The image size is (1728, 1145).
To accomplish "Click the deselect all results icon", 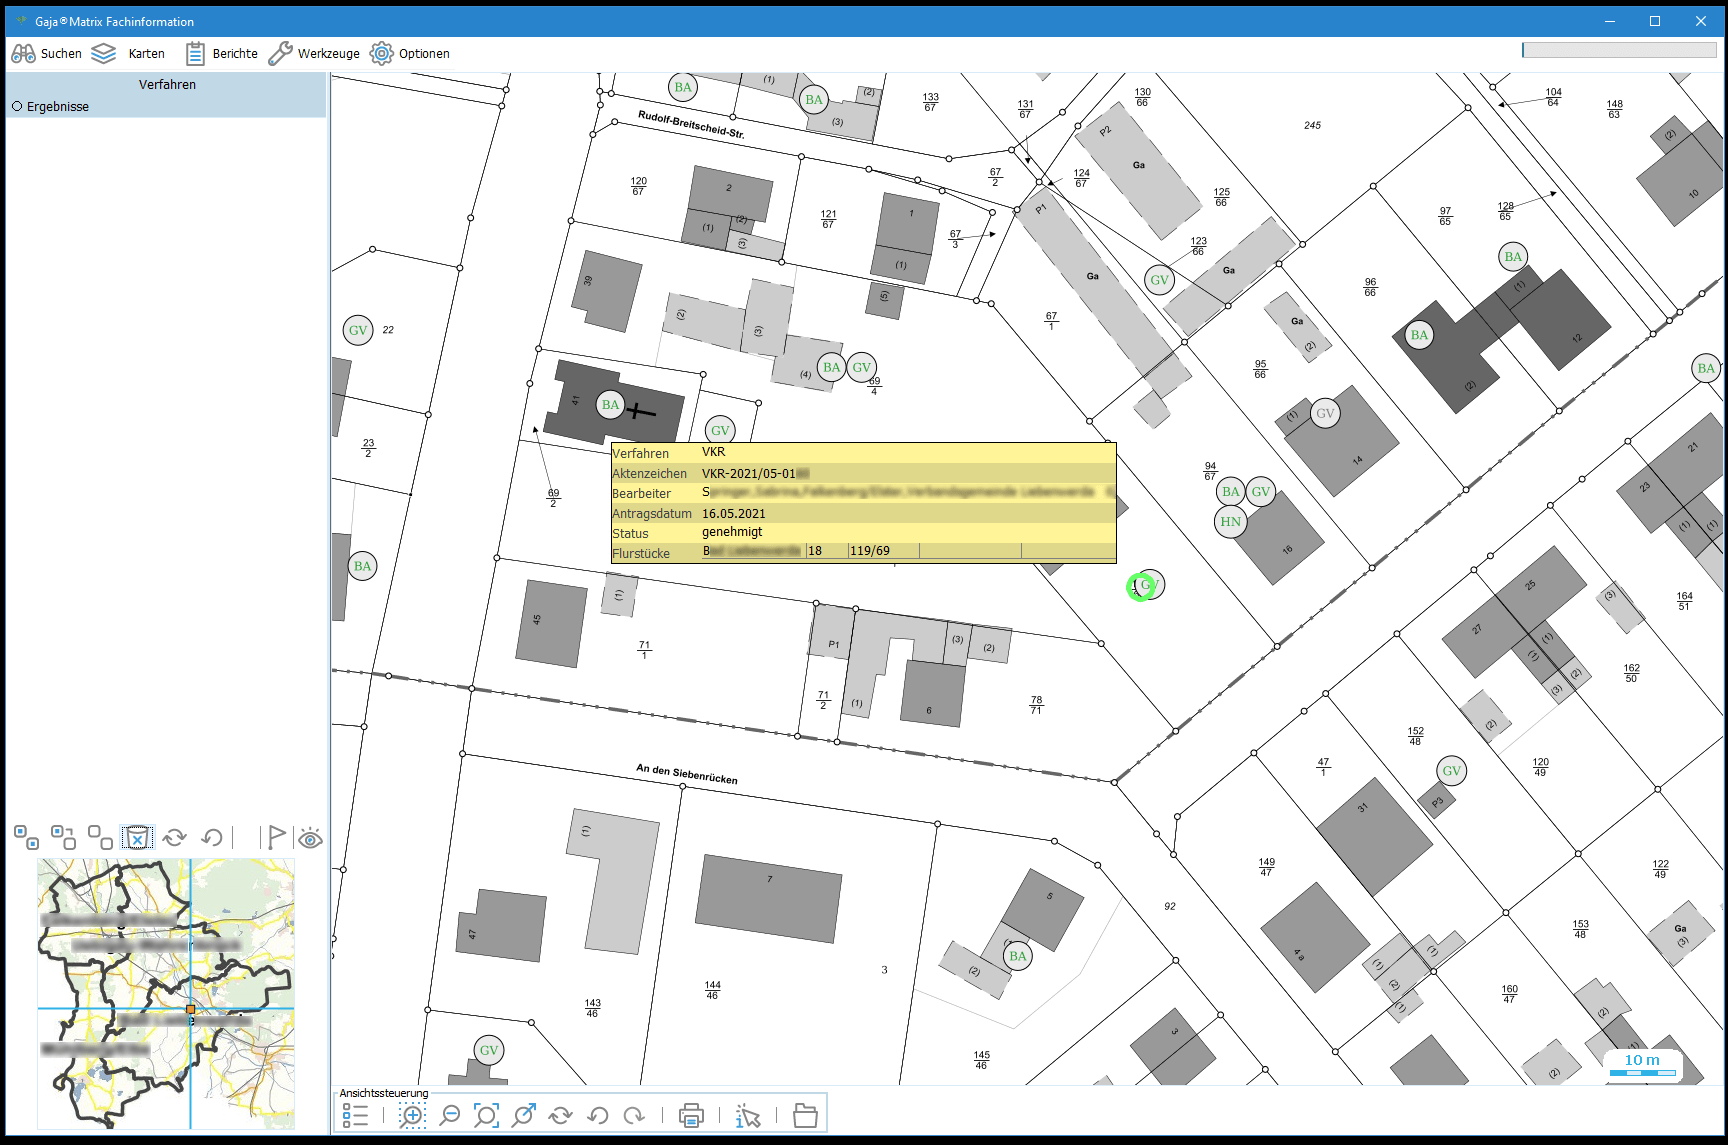I will [x=100, y=837].
